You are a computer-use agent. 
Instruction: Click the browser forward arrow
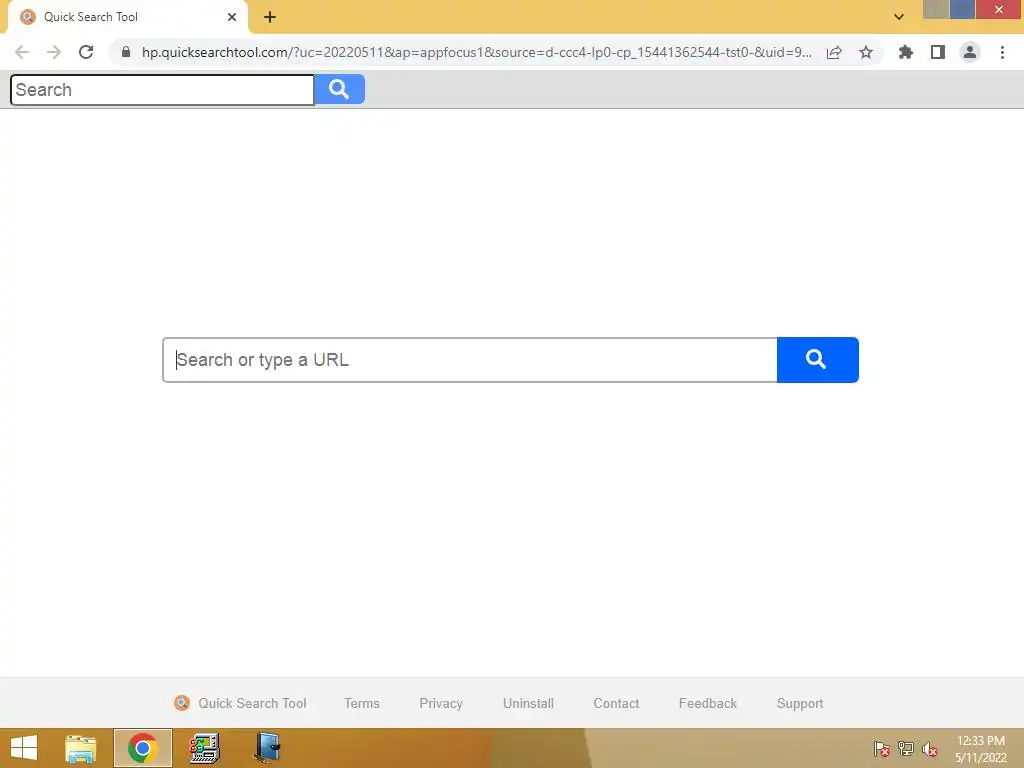(x=54, y=52)
